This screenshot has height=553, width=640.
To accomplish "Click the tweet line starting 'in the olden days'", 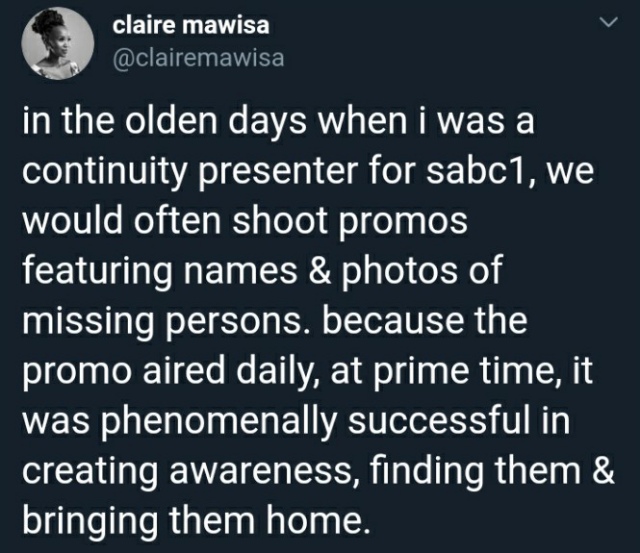I will click(x=278, y=122).
